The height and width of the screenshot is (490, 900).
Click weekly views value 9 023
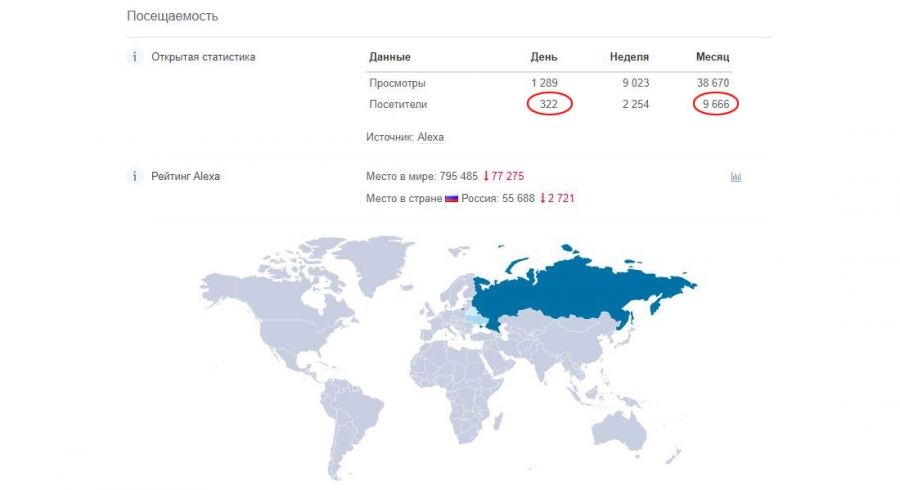[635, 83]
